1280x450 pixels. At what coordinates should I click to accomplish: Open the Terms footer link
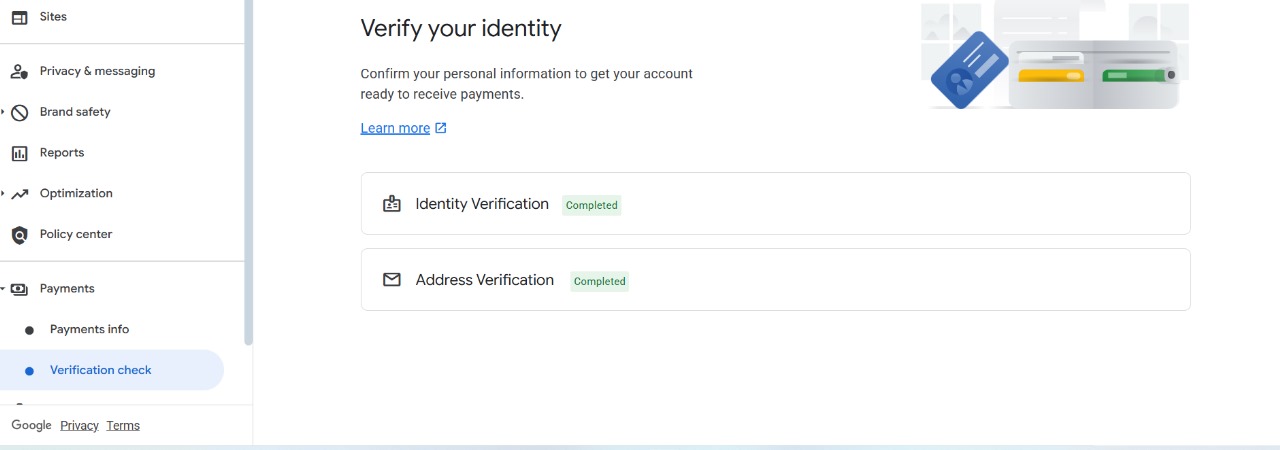coord(123,425)
